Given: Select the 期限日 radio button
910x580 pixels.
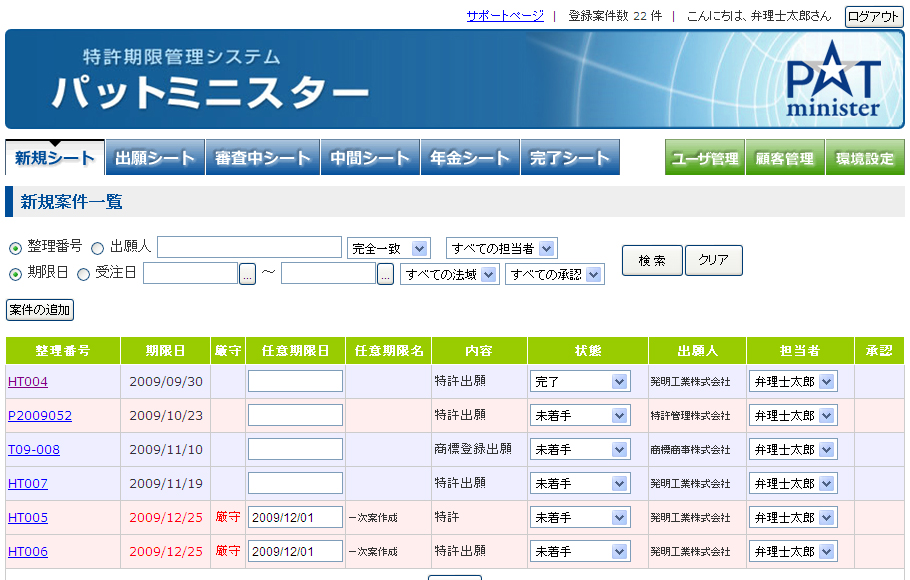Looking at the screenshot, I should 15,274.
